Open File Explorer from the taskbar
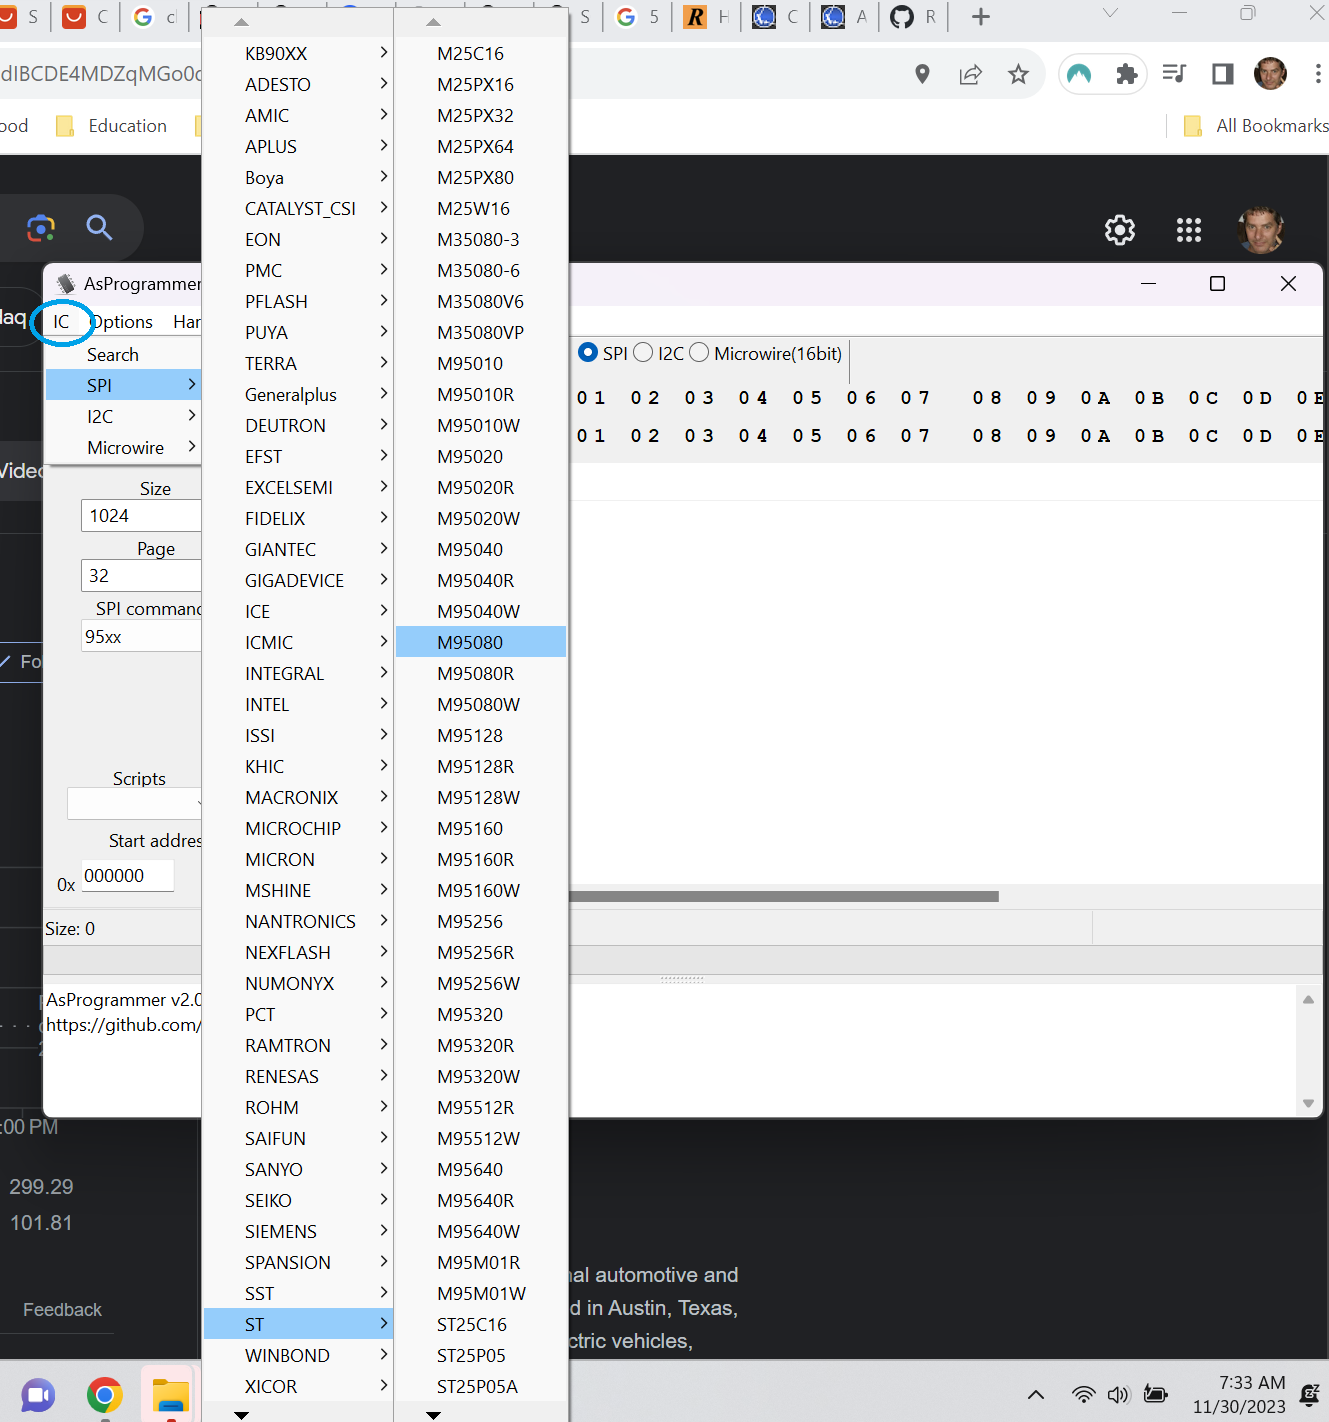1329x1422 pixels. coord(171,1395)
